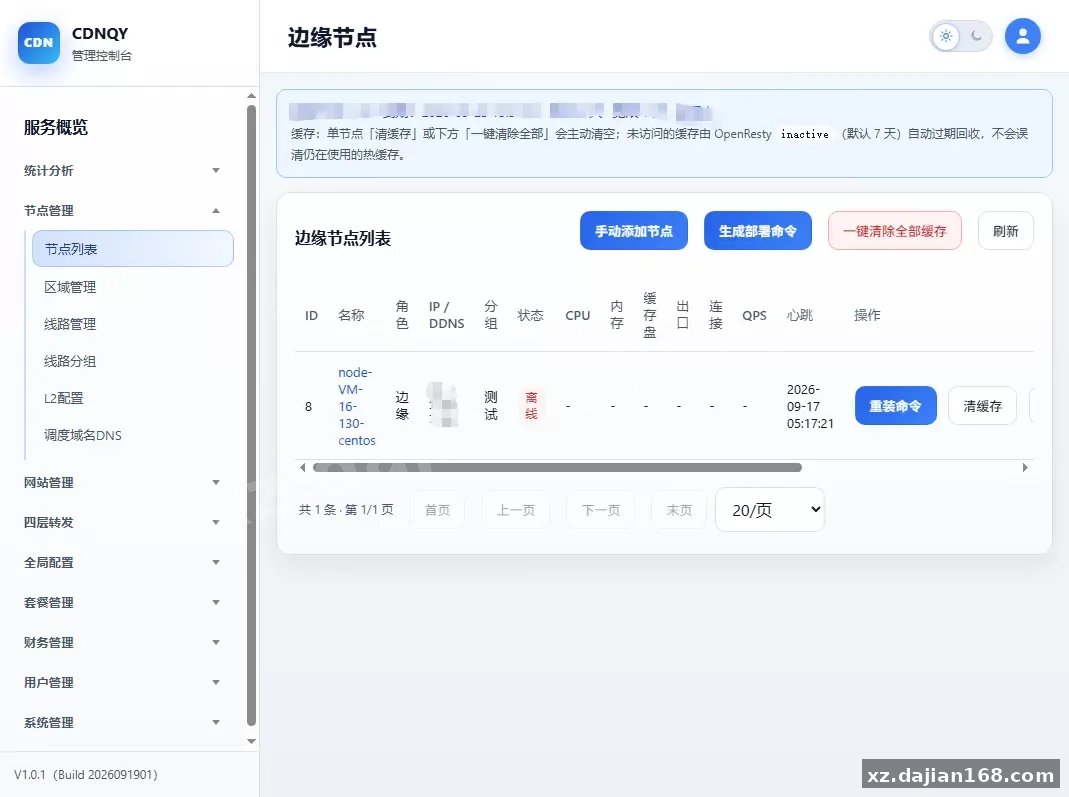Click the 生成部署命令 button
The image size is (1069, 797).
tap(757, 231)
